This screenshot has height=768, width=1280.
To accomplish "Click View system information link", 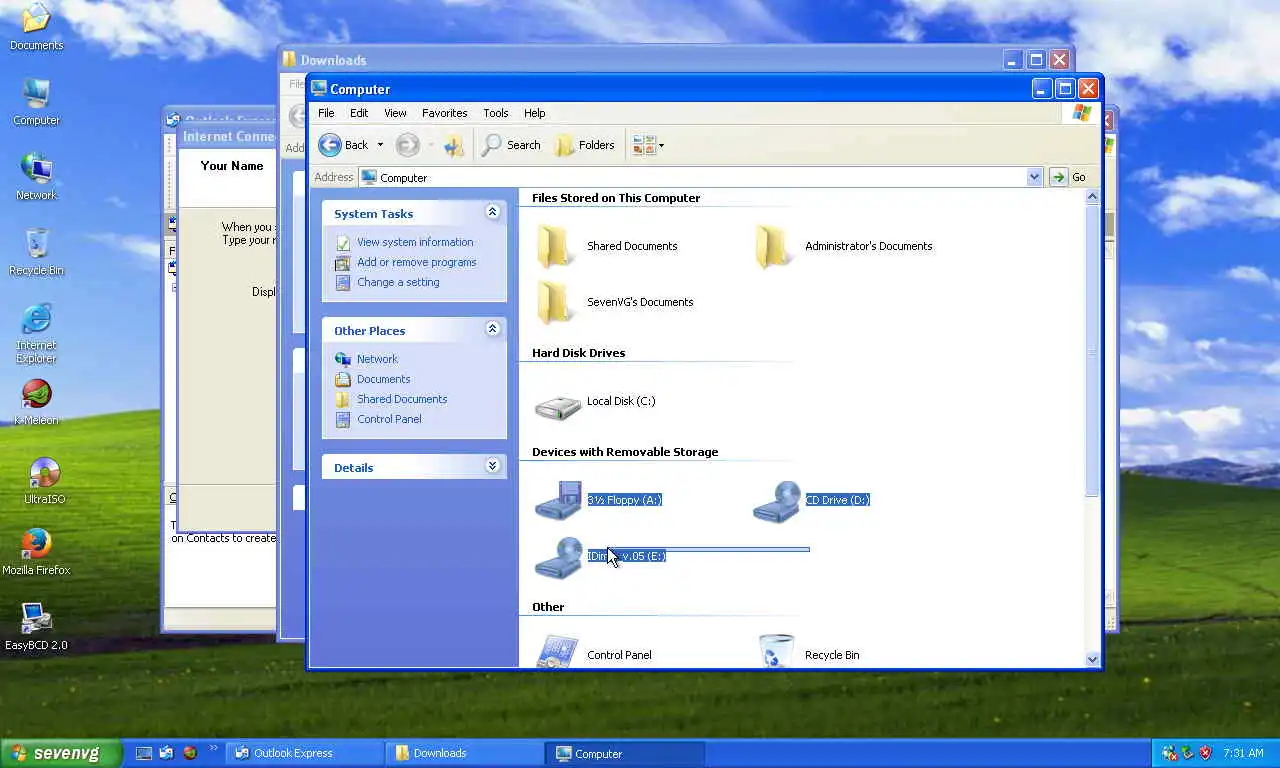I will (x=415, y=242).
